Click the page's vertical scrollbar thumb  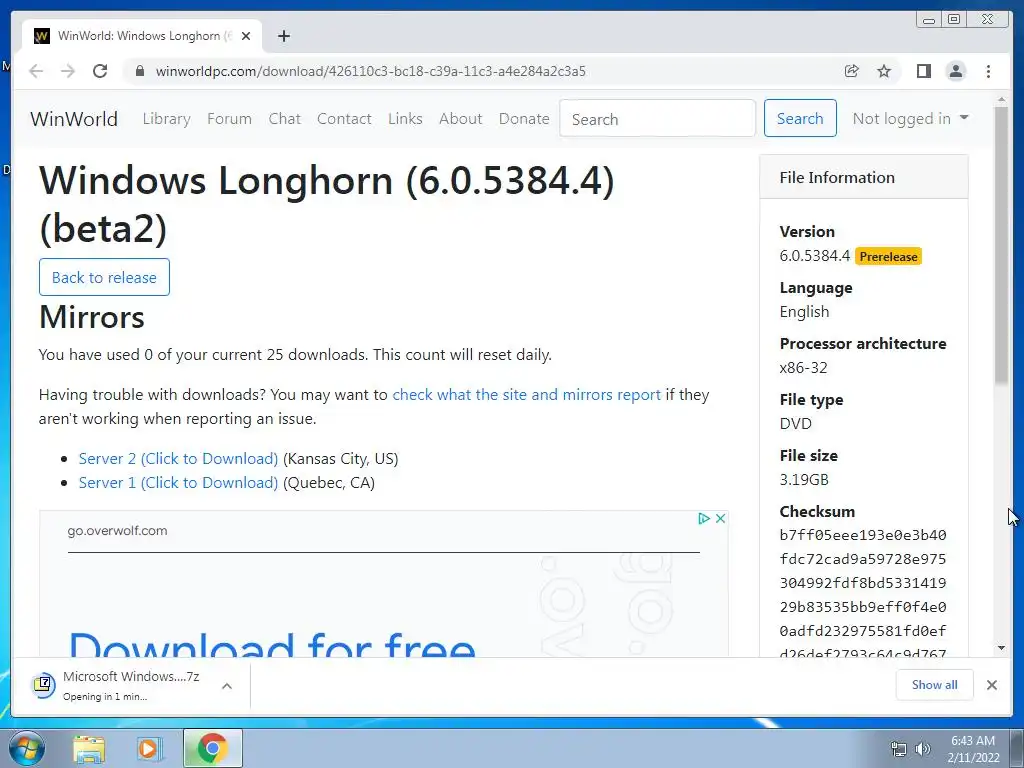[1001, 245]
